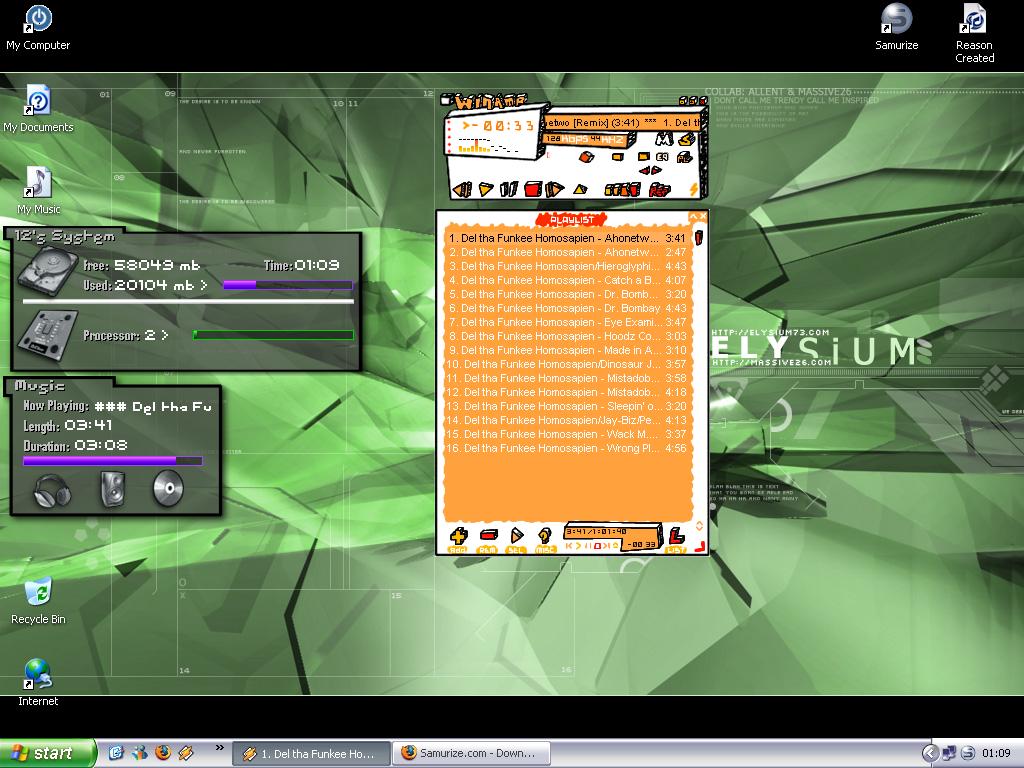Open My Documents desktop icon
This screenshot has height=768, width=1024.
(x=38, y=109)
